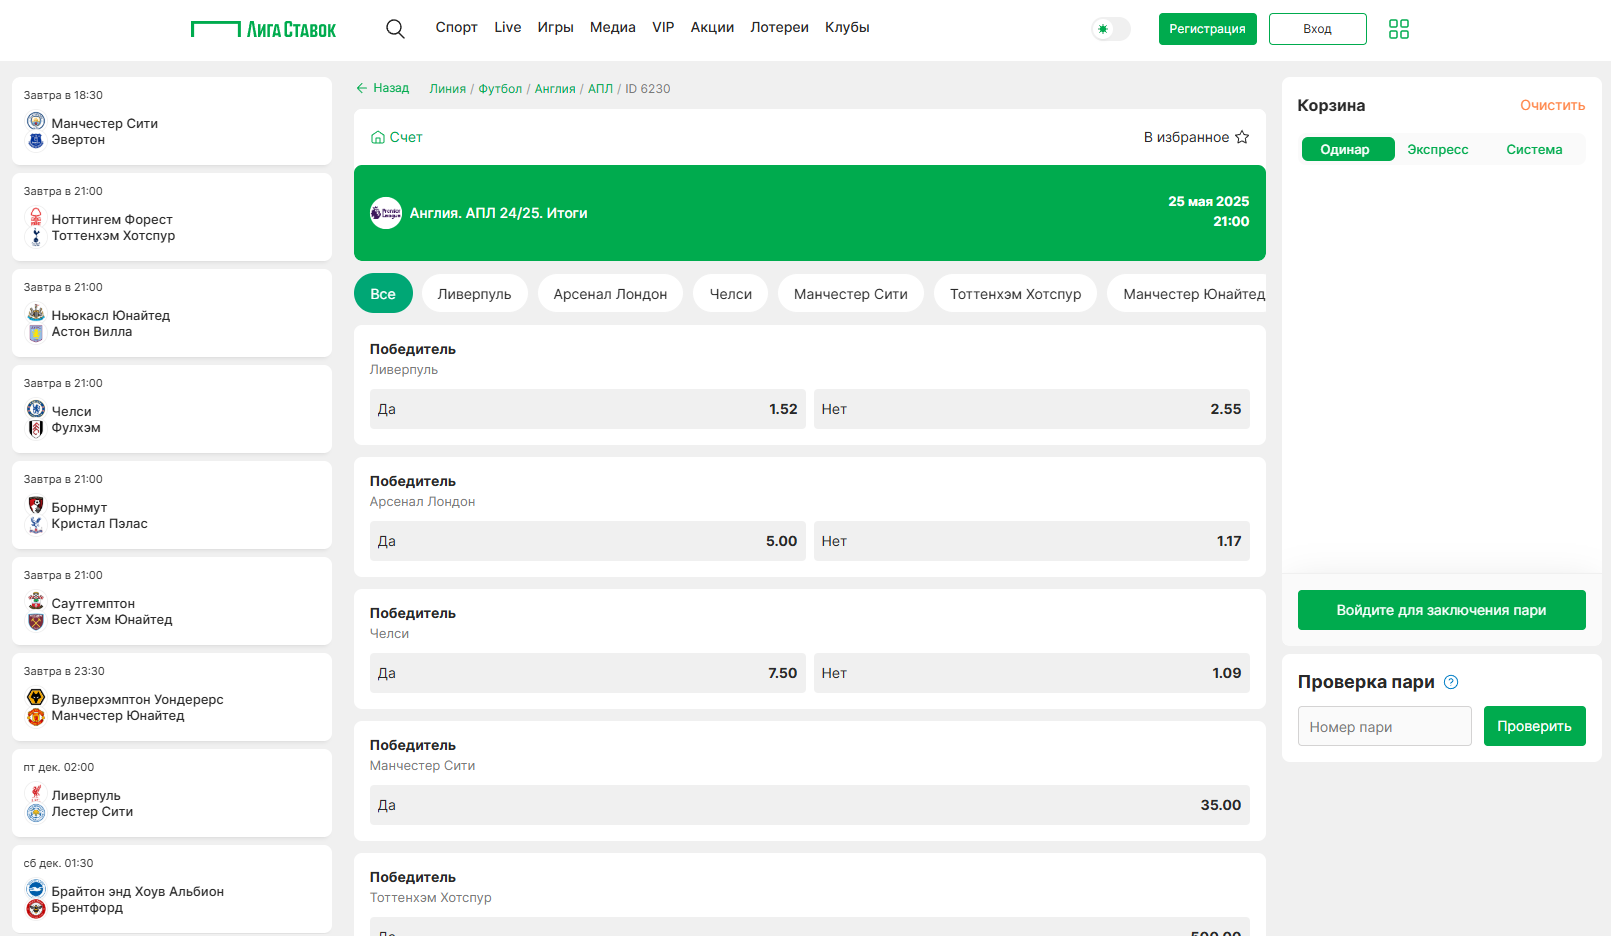This screenshot has height=936, width=1611.
Task: Select the Одинар bet type
Action: pos(1346,150)
